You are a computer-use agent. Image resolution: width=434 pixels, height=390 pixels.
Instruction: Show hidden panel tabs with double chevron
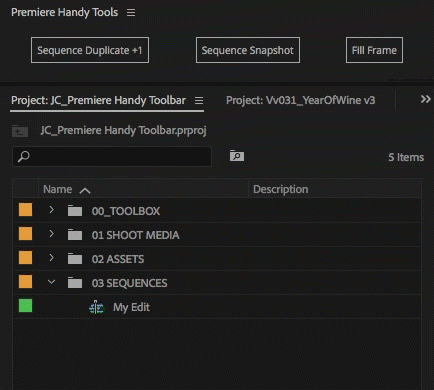425,99
